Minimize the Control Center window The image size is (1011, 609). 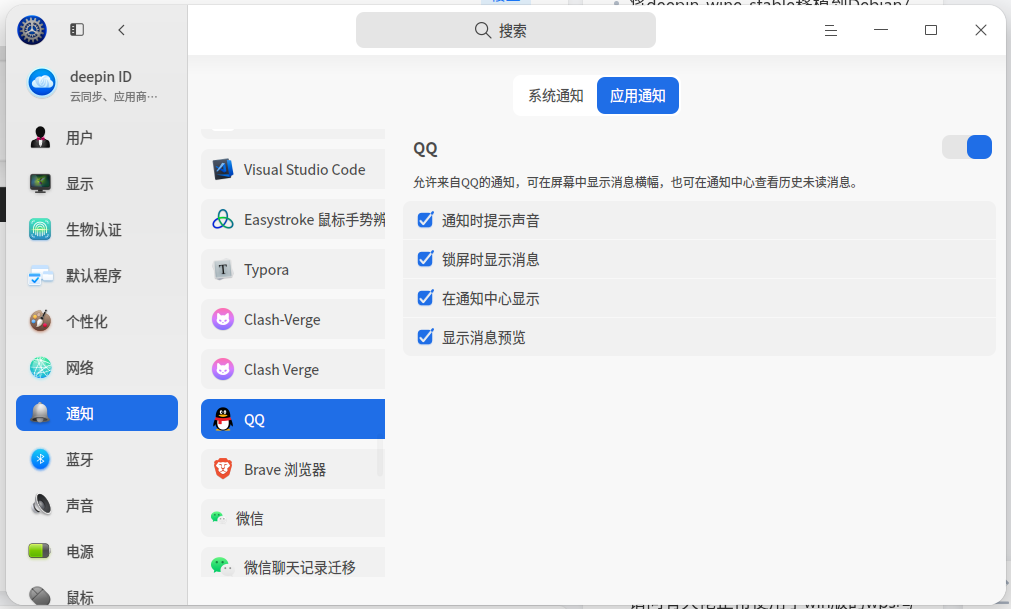[x=881, y=30]
